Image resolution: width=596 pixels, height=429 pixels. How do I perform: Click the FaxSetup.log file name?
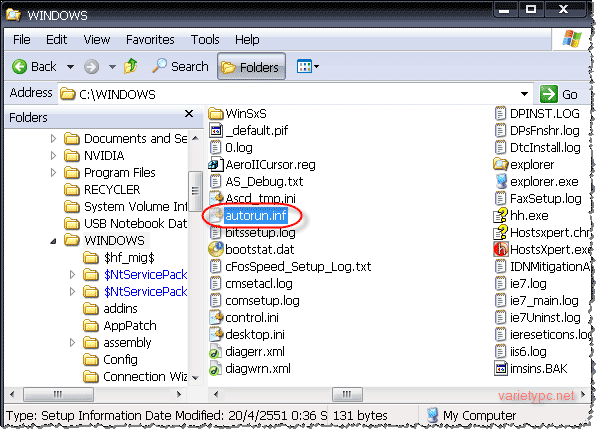click(x=545, y=198)
